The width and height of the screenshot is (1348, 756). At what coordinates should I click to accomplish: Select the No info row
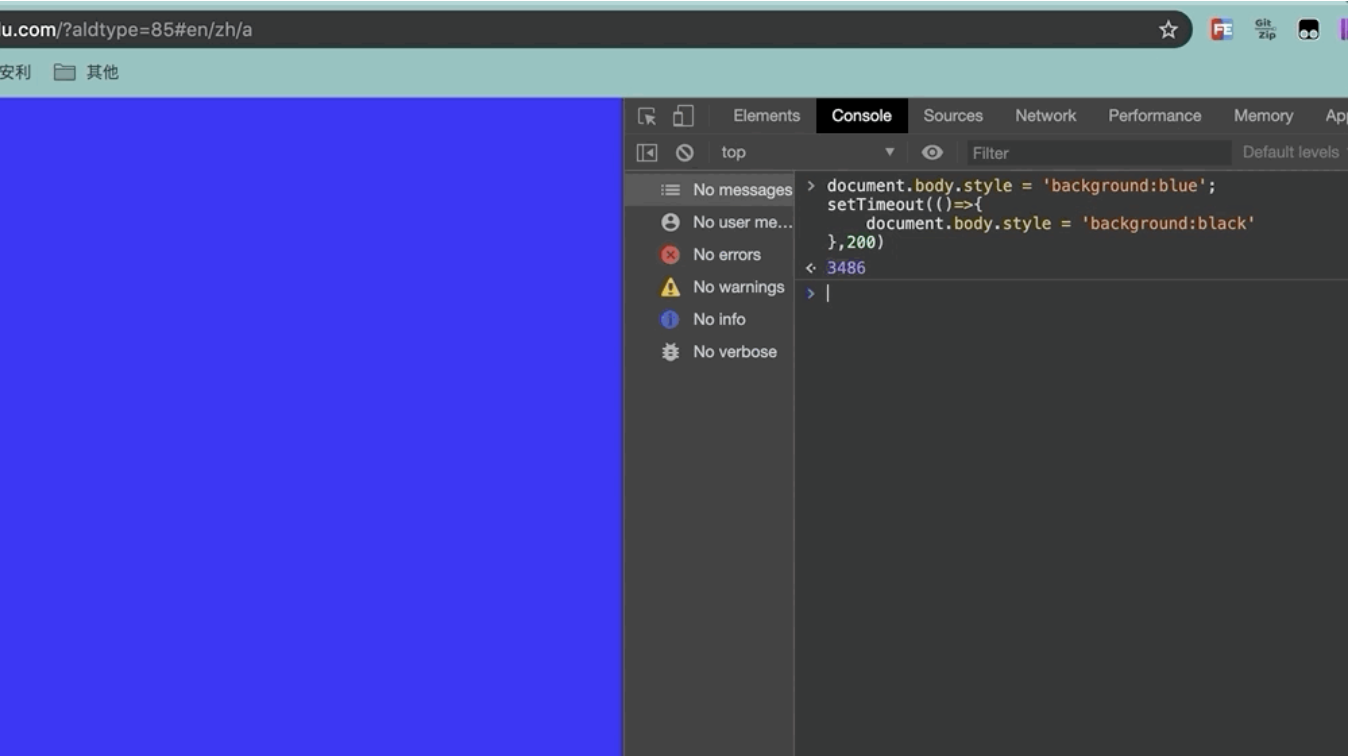[710, 319]
